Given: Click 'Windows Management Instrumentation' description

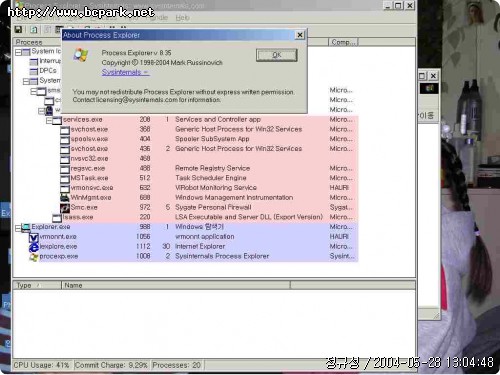Looking at the screenshot, I should 234,198.
